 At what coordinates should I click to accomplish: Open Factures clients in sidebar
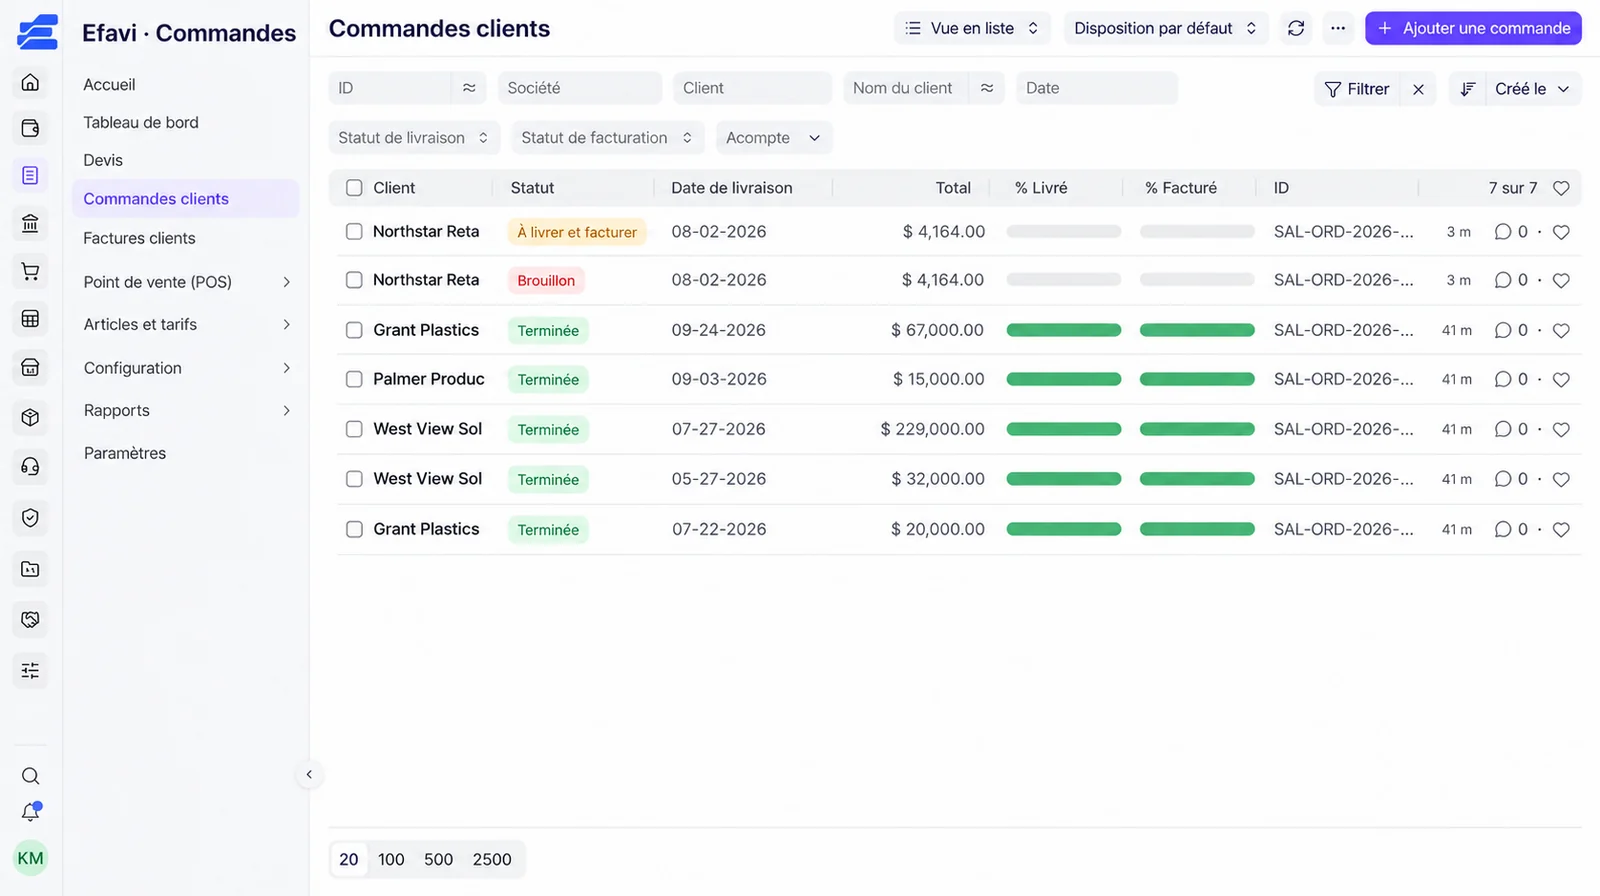pyautogui.click(x=139, y=238)
